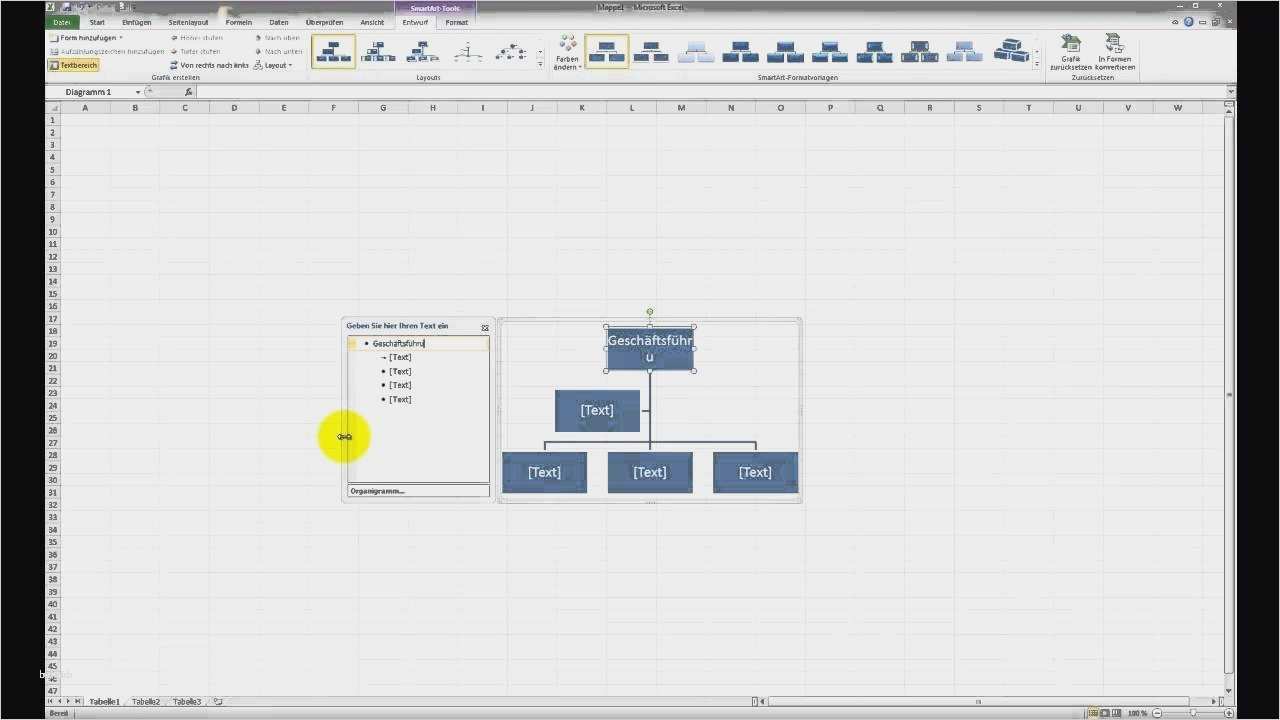The width and height of the screenshot is (1280, 720).
Task: Open the Datei tab
Action: tap(62, 22)
